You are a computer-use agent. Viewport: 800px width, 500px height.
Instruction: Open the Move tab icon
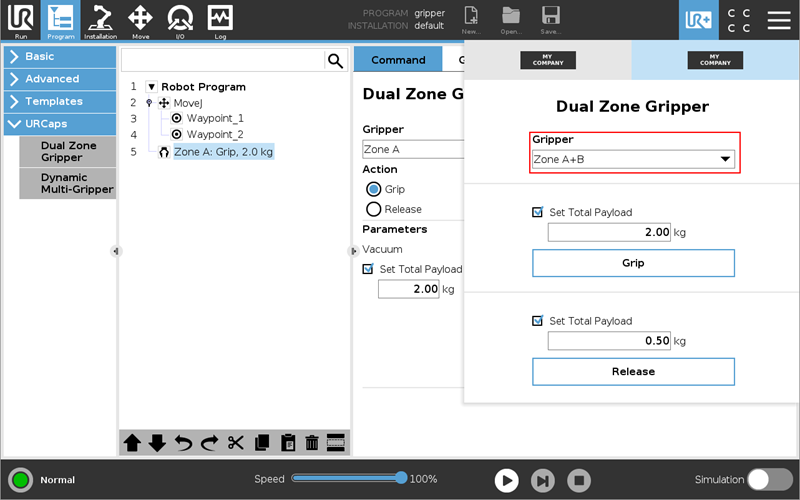point(140,19)
